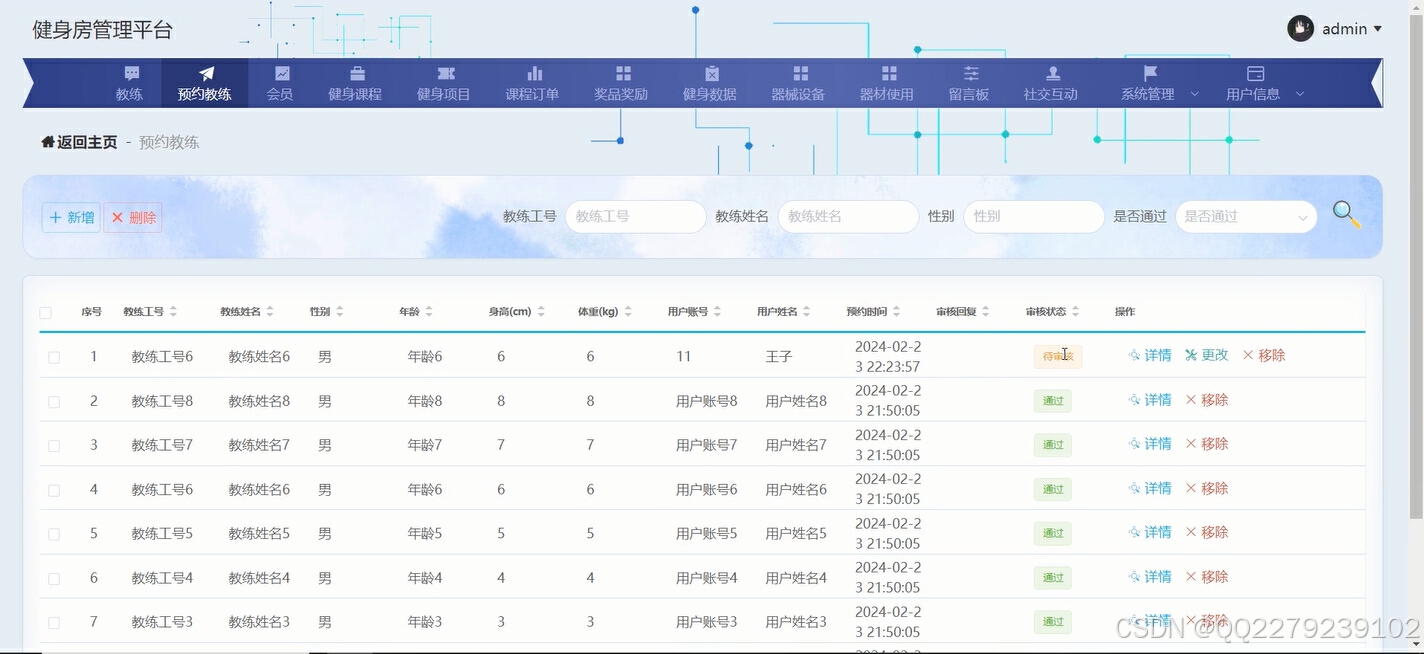Image resolution: width=1424 pixels, height=654 pixels.
Task: Click the 课程订单 icon
Action: (534, 83)
